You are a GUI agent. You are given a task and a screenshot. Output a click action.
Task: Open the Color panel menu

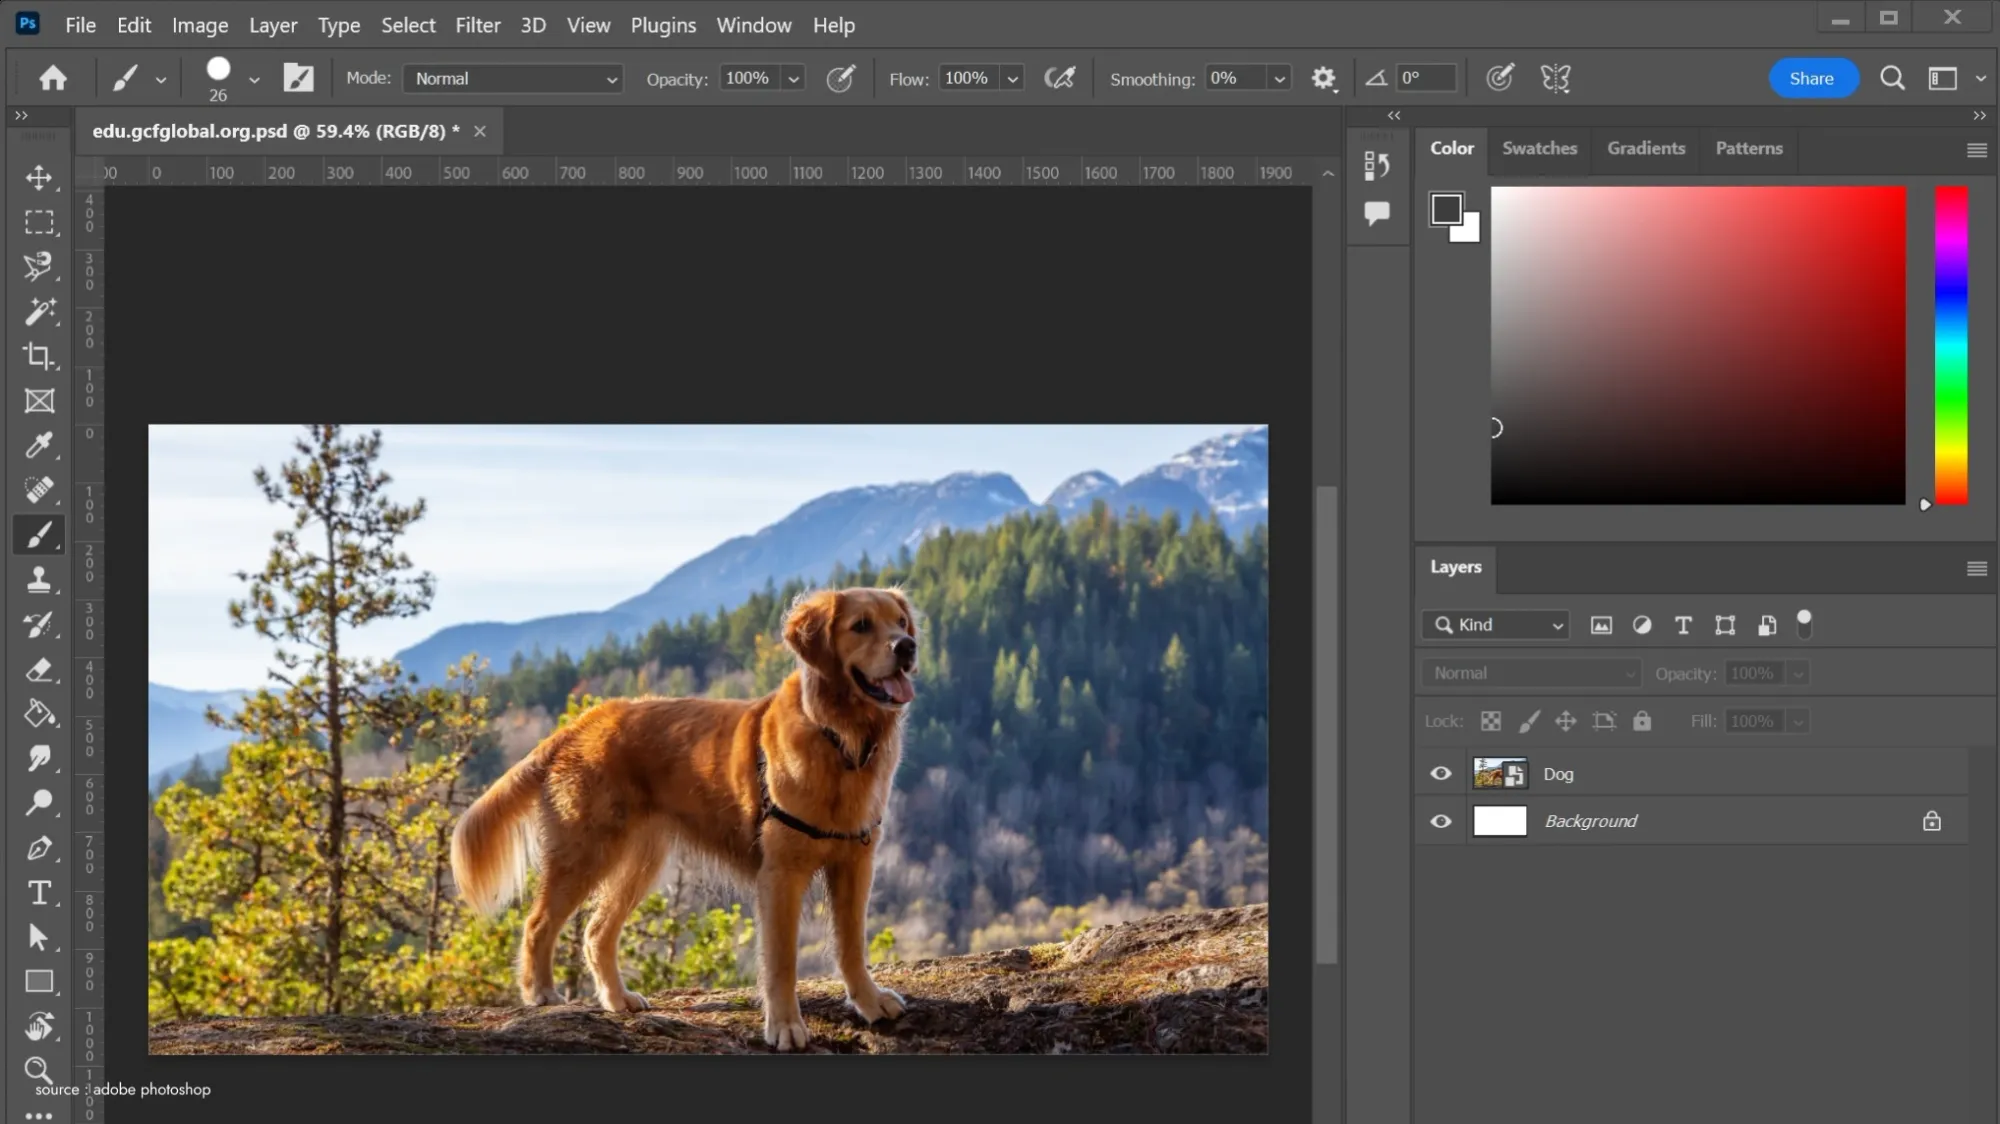pos(1976,150)
